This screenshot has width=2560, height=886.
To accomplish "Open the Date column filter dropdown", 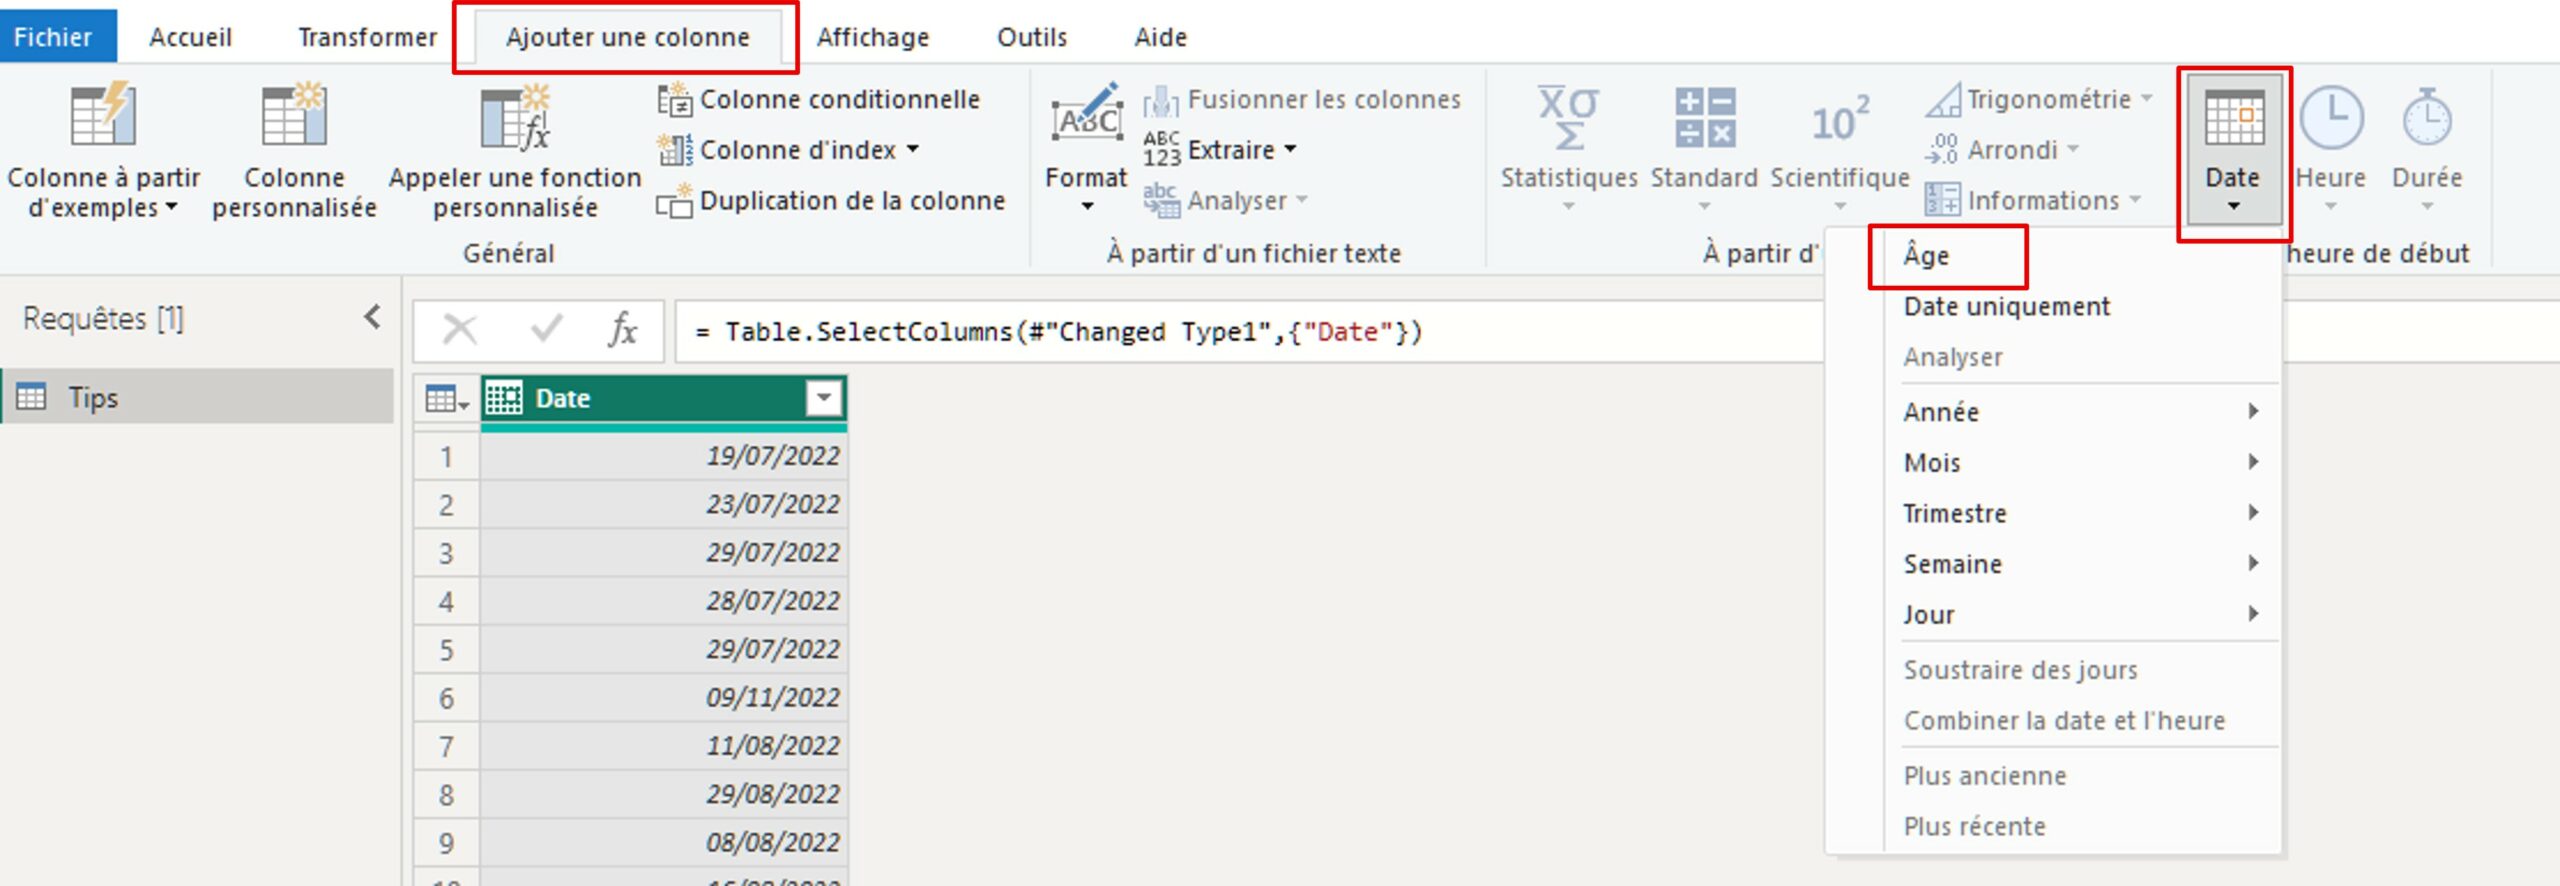I will (x=823, y=398).
